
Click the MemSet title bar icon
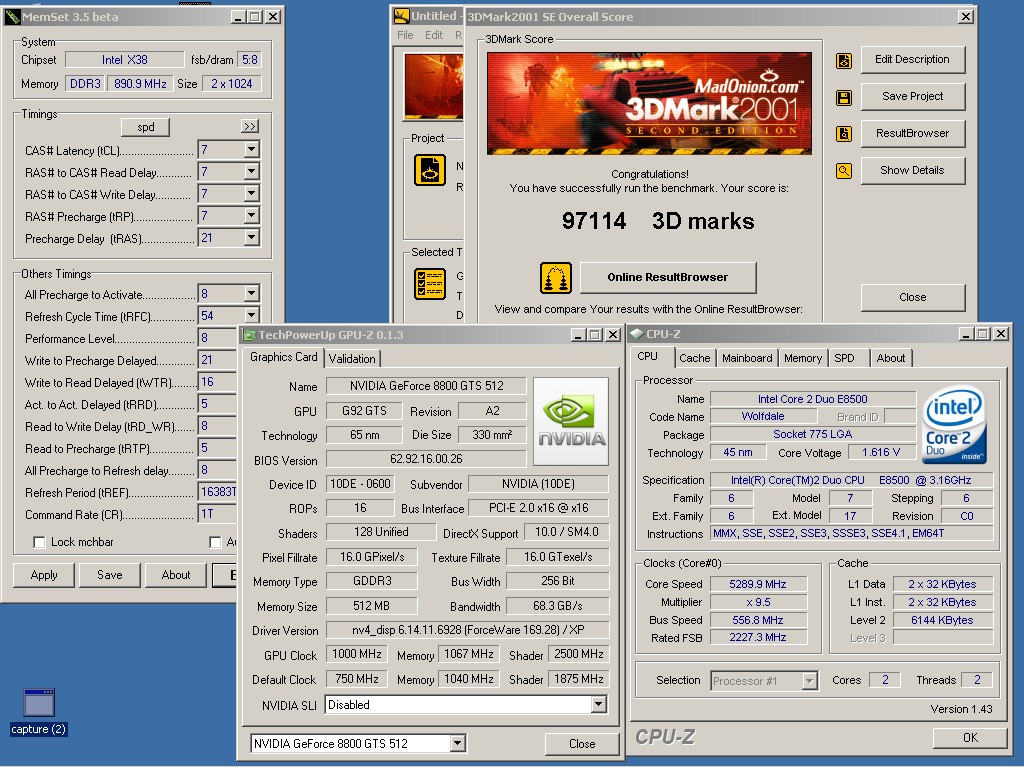click(x=12, y=17)
